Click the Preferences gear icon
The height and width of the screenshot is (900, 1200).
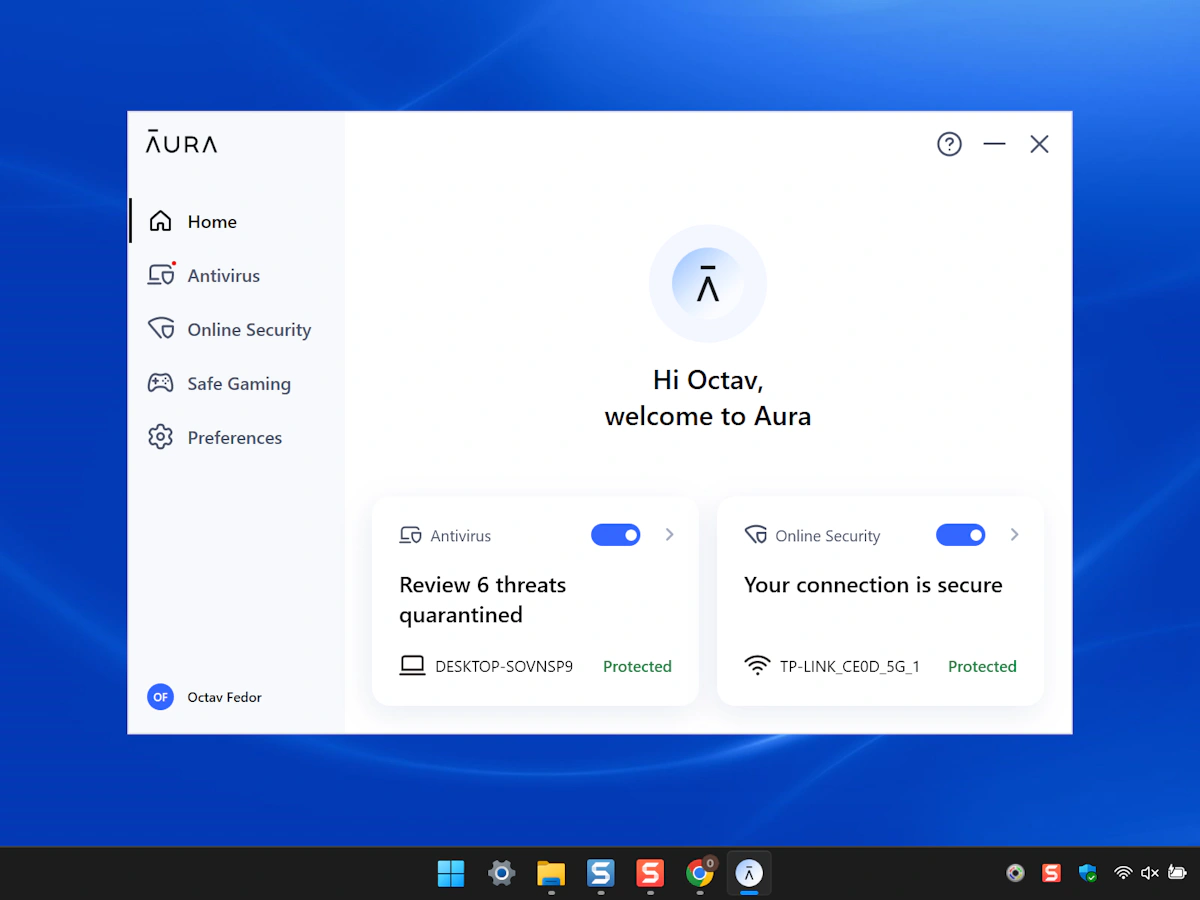(161, 437)
